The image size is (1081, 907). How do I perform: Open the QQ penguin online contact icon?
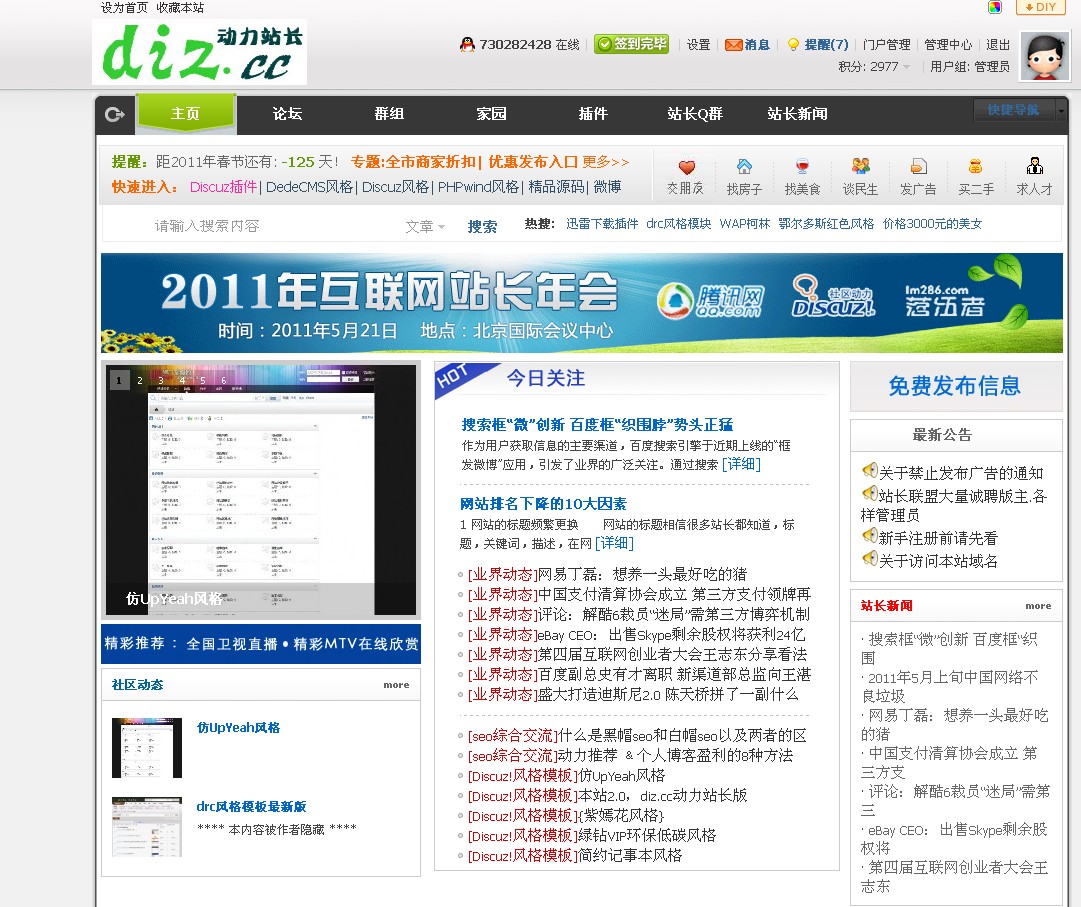coord(467,45)
